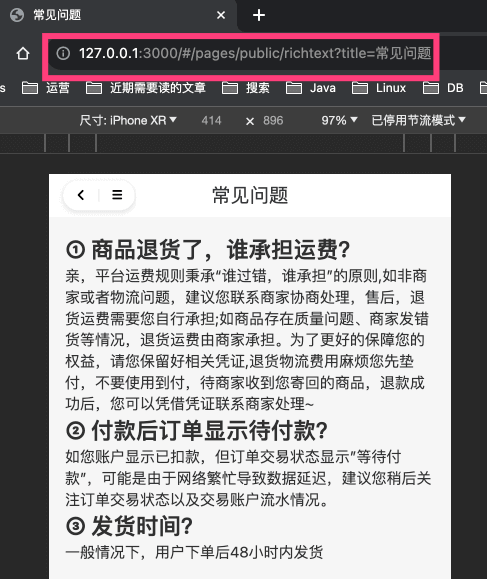The image size is (487, 579).
Task: Tap the back arrow in page header
Action: coord(81,195)
